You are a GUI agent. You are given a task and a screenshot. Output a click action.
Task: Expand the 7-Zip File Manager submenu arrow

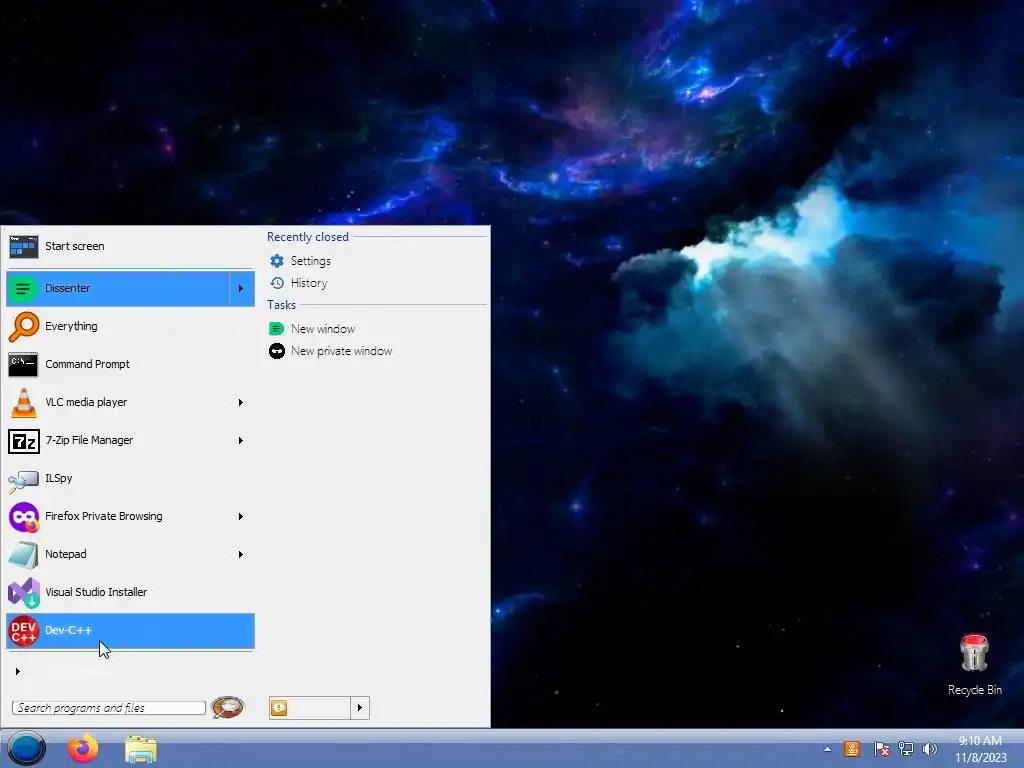[x=241, y=441]
